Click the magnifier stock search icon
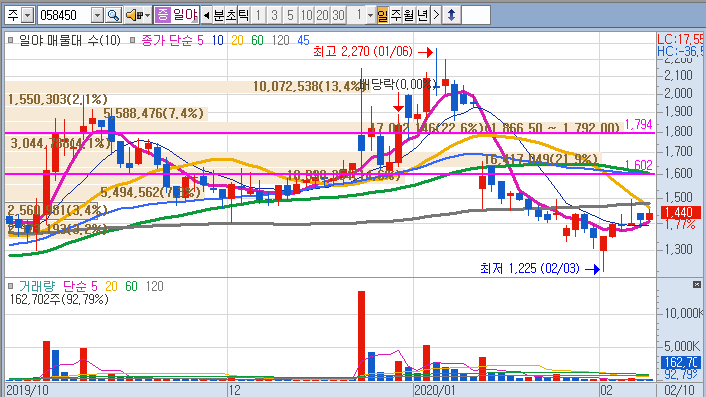706x397 pixels. (x=113, y=15)
